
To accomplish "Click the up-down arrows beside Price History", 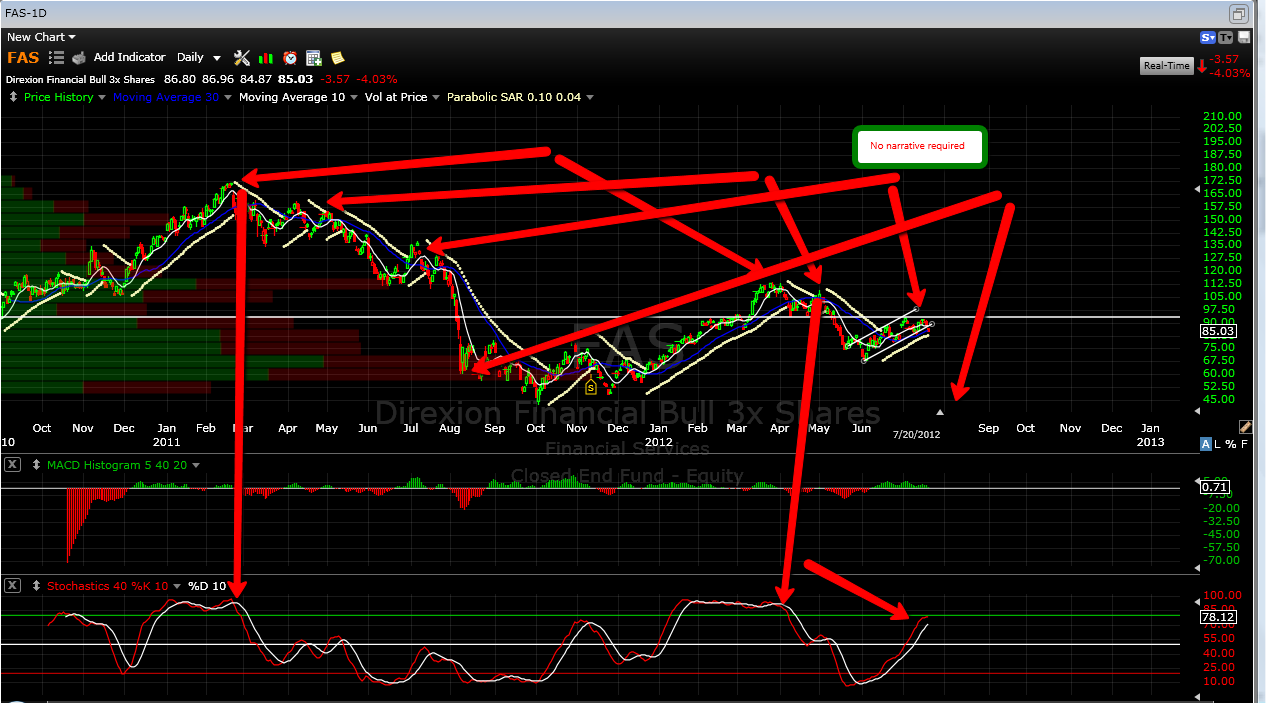I will point(13,97).
